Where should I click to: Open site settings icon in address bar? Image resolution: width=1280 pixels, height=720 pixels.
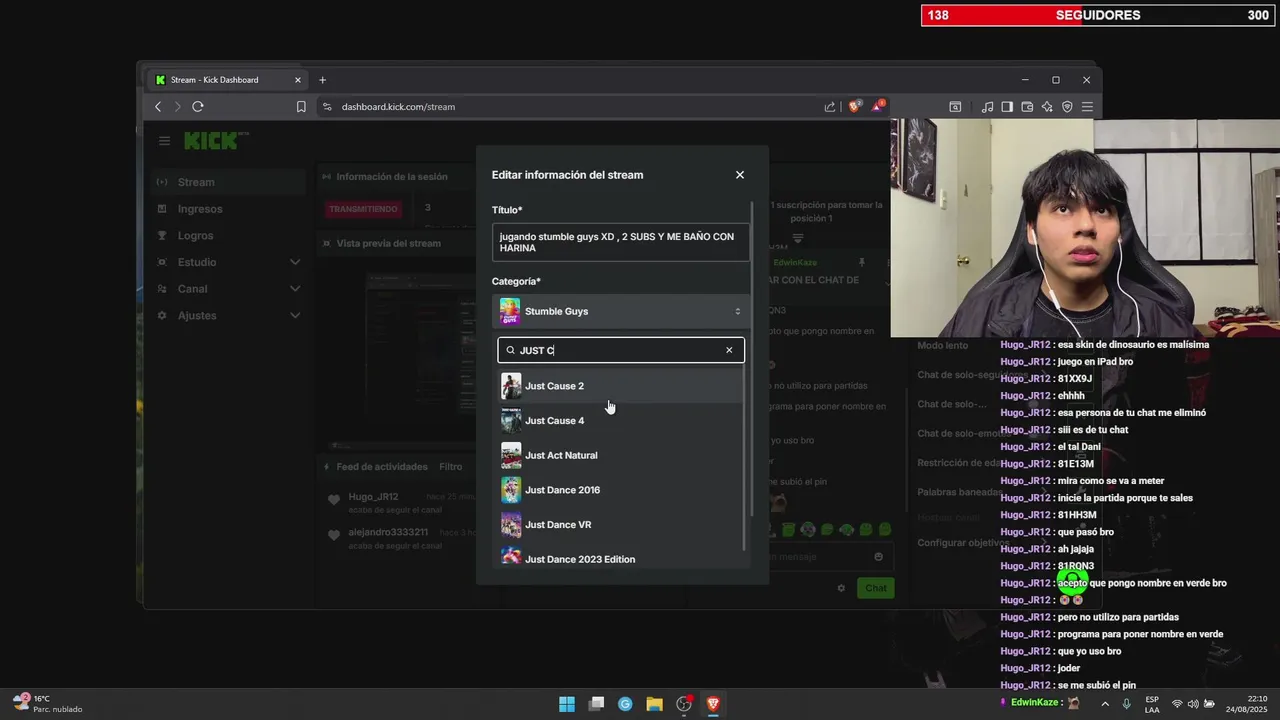[327, 107]
